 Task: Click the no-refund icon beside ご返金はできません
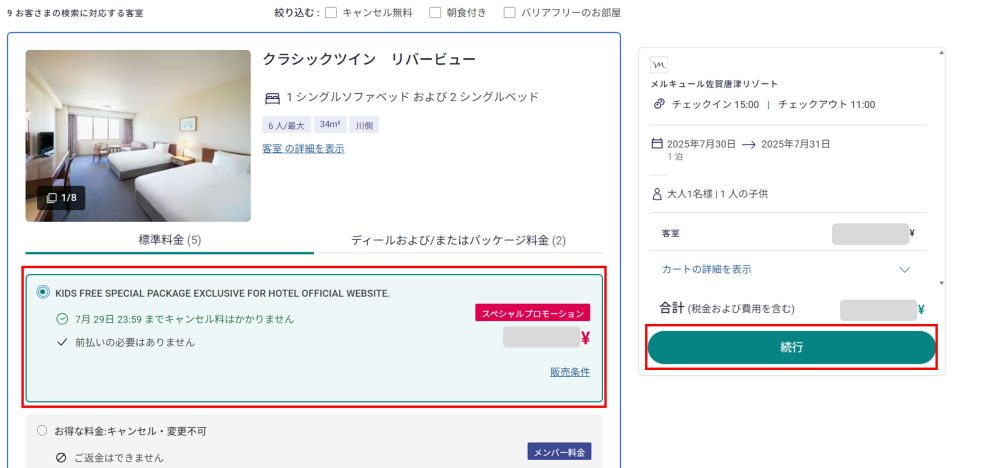(x=61, y=458)
